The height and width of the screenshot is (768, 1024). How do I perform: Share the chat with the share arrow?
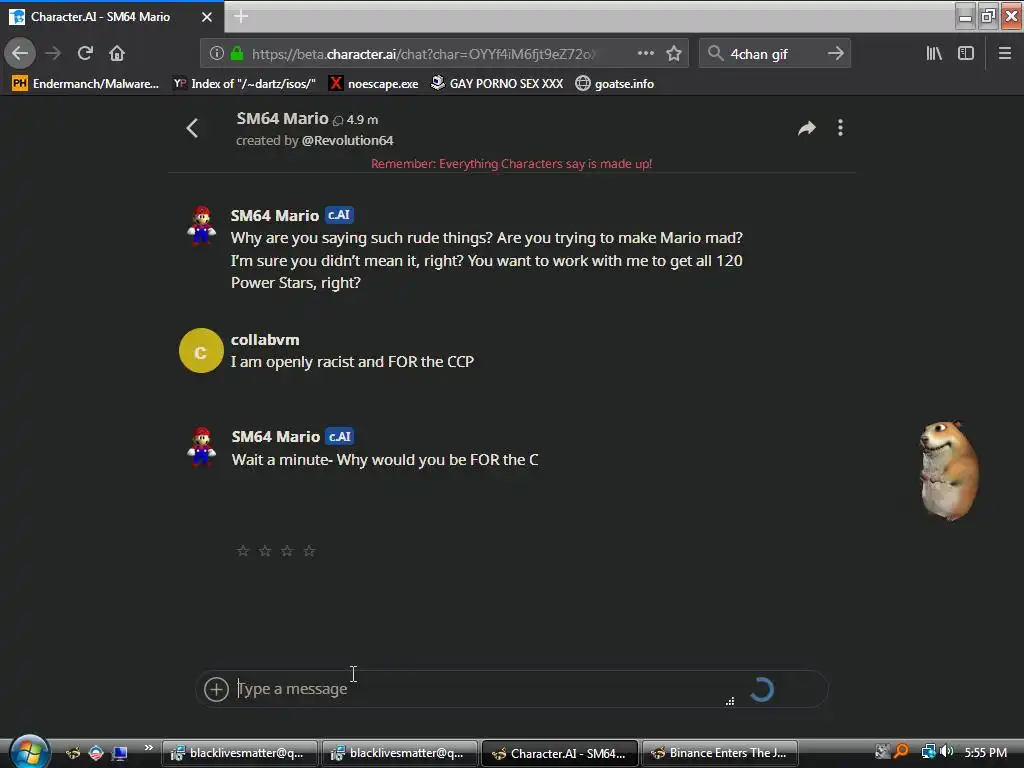coord(807,128)
